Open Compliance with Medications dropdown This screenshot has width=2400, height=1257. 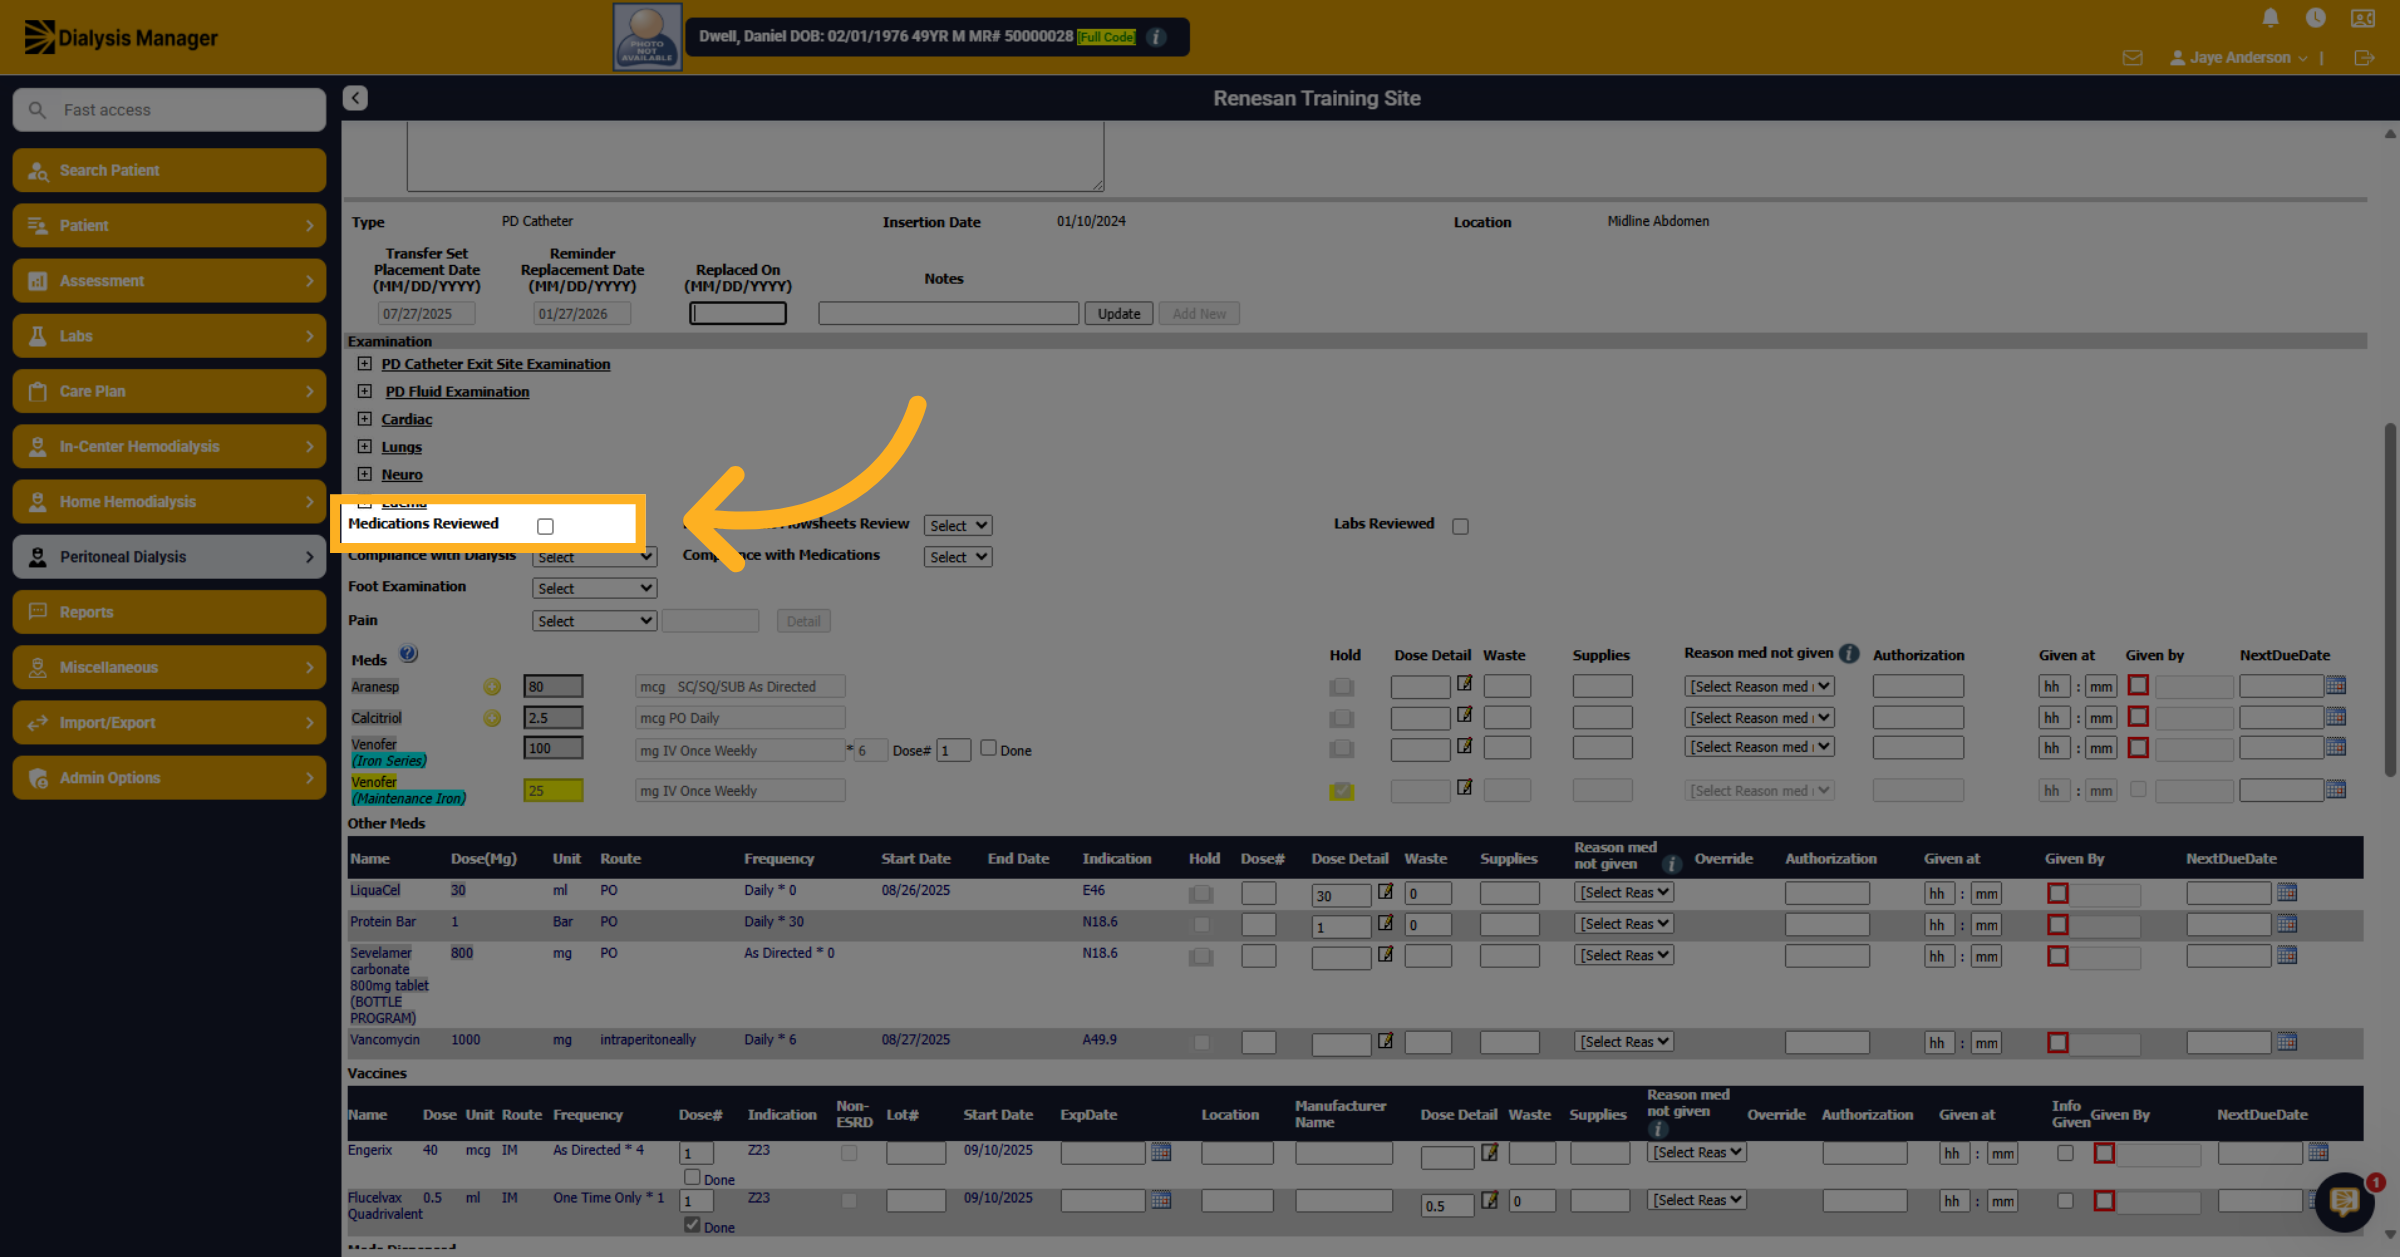[x=957, y=557]
